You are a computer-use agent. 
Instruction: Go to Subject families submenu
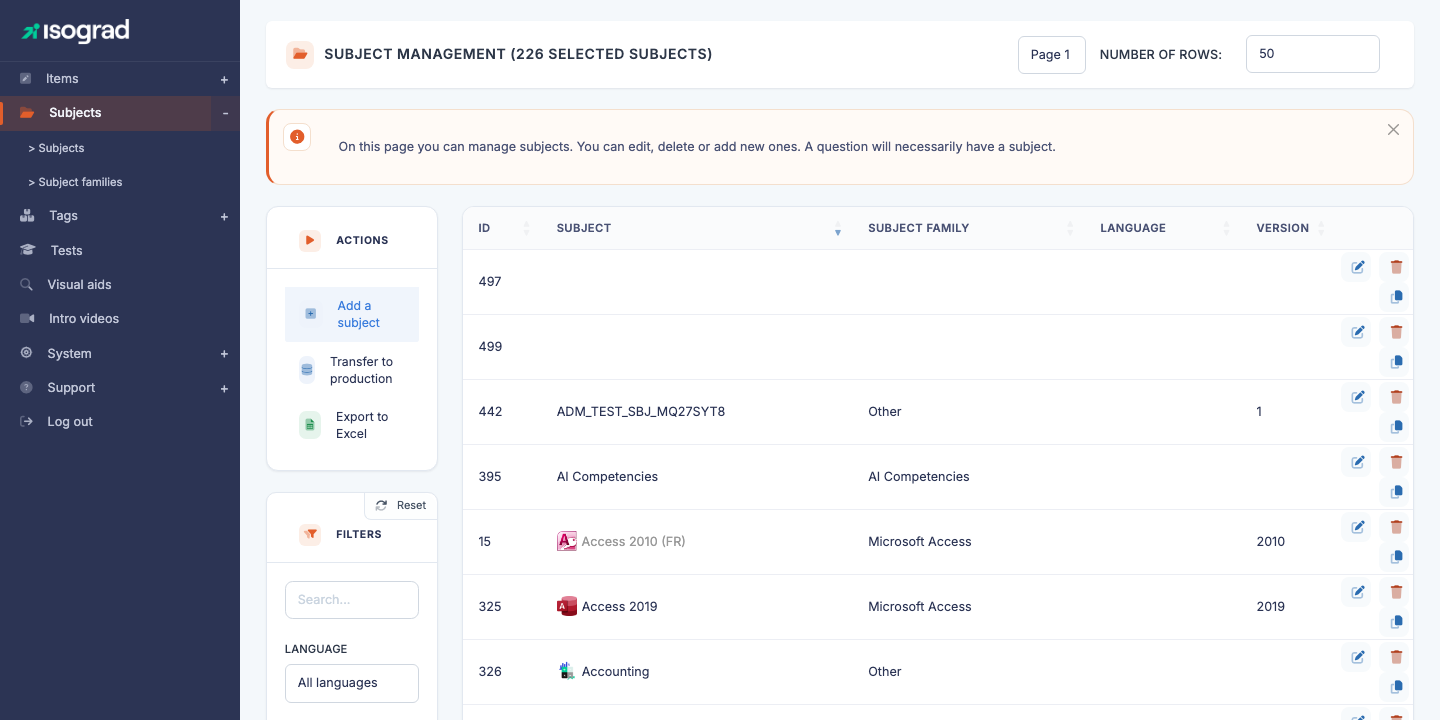pyautogui.click(x=75, y=182)
